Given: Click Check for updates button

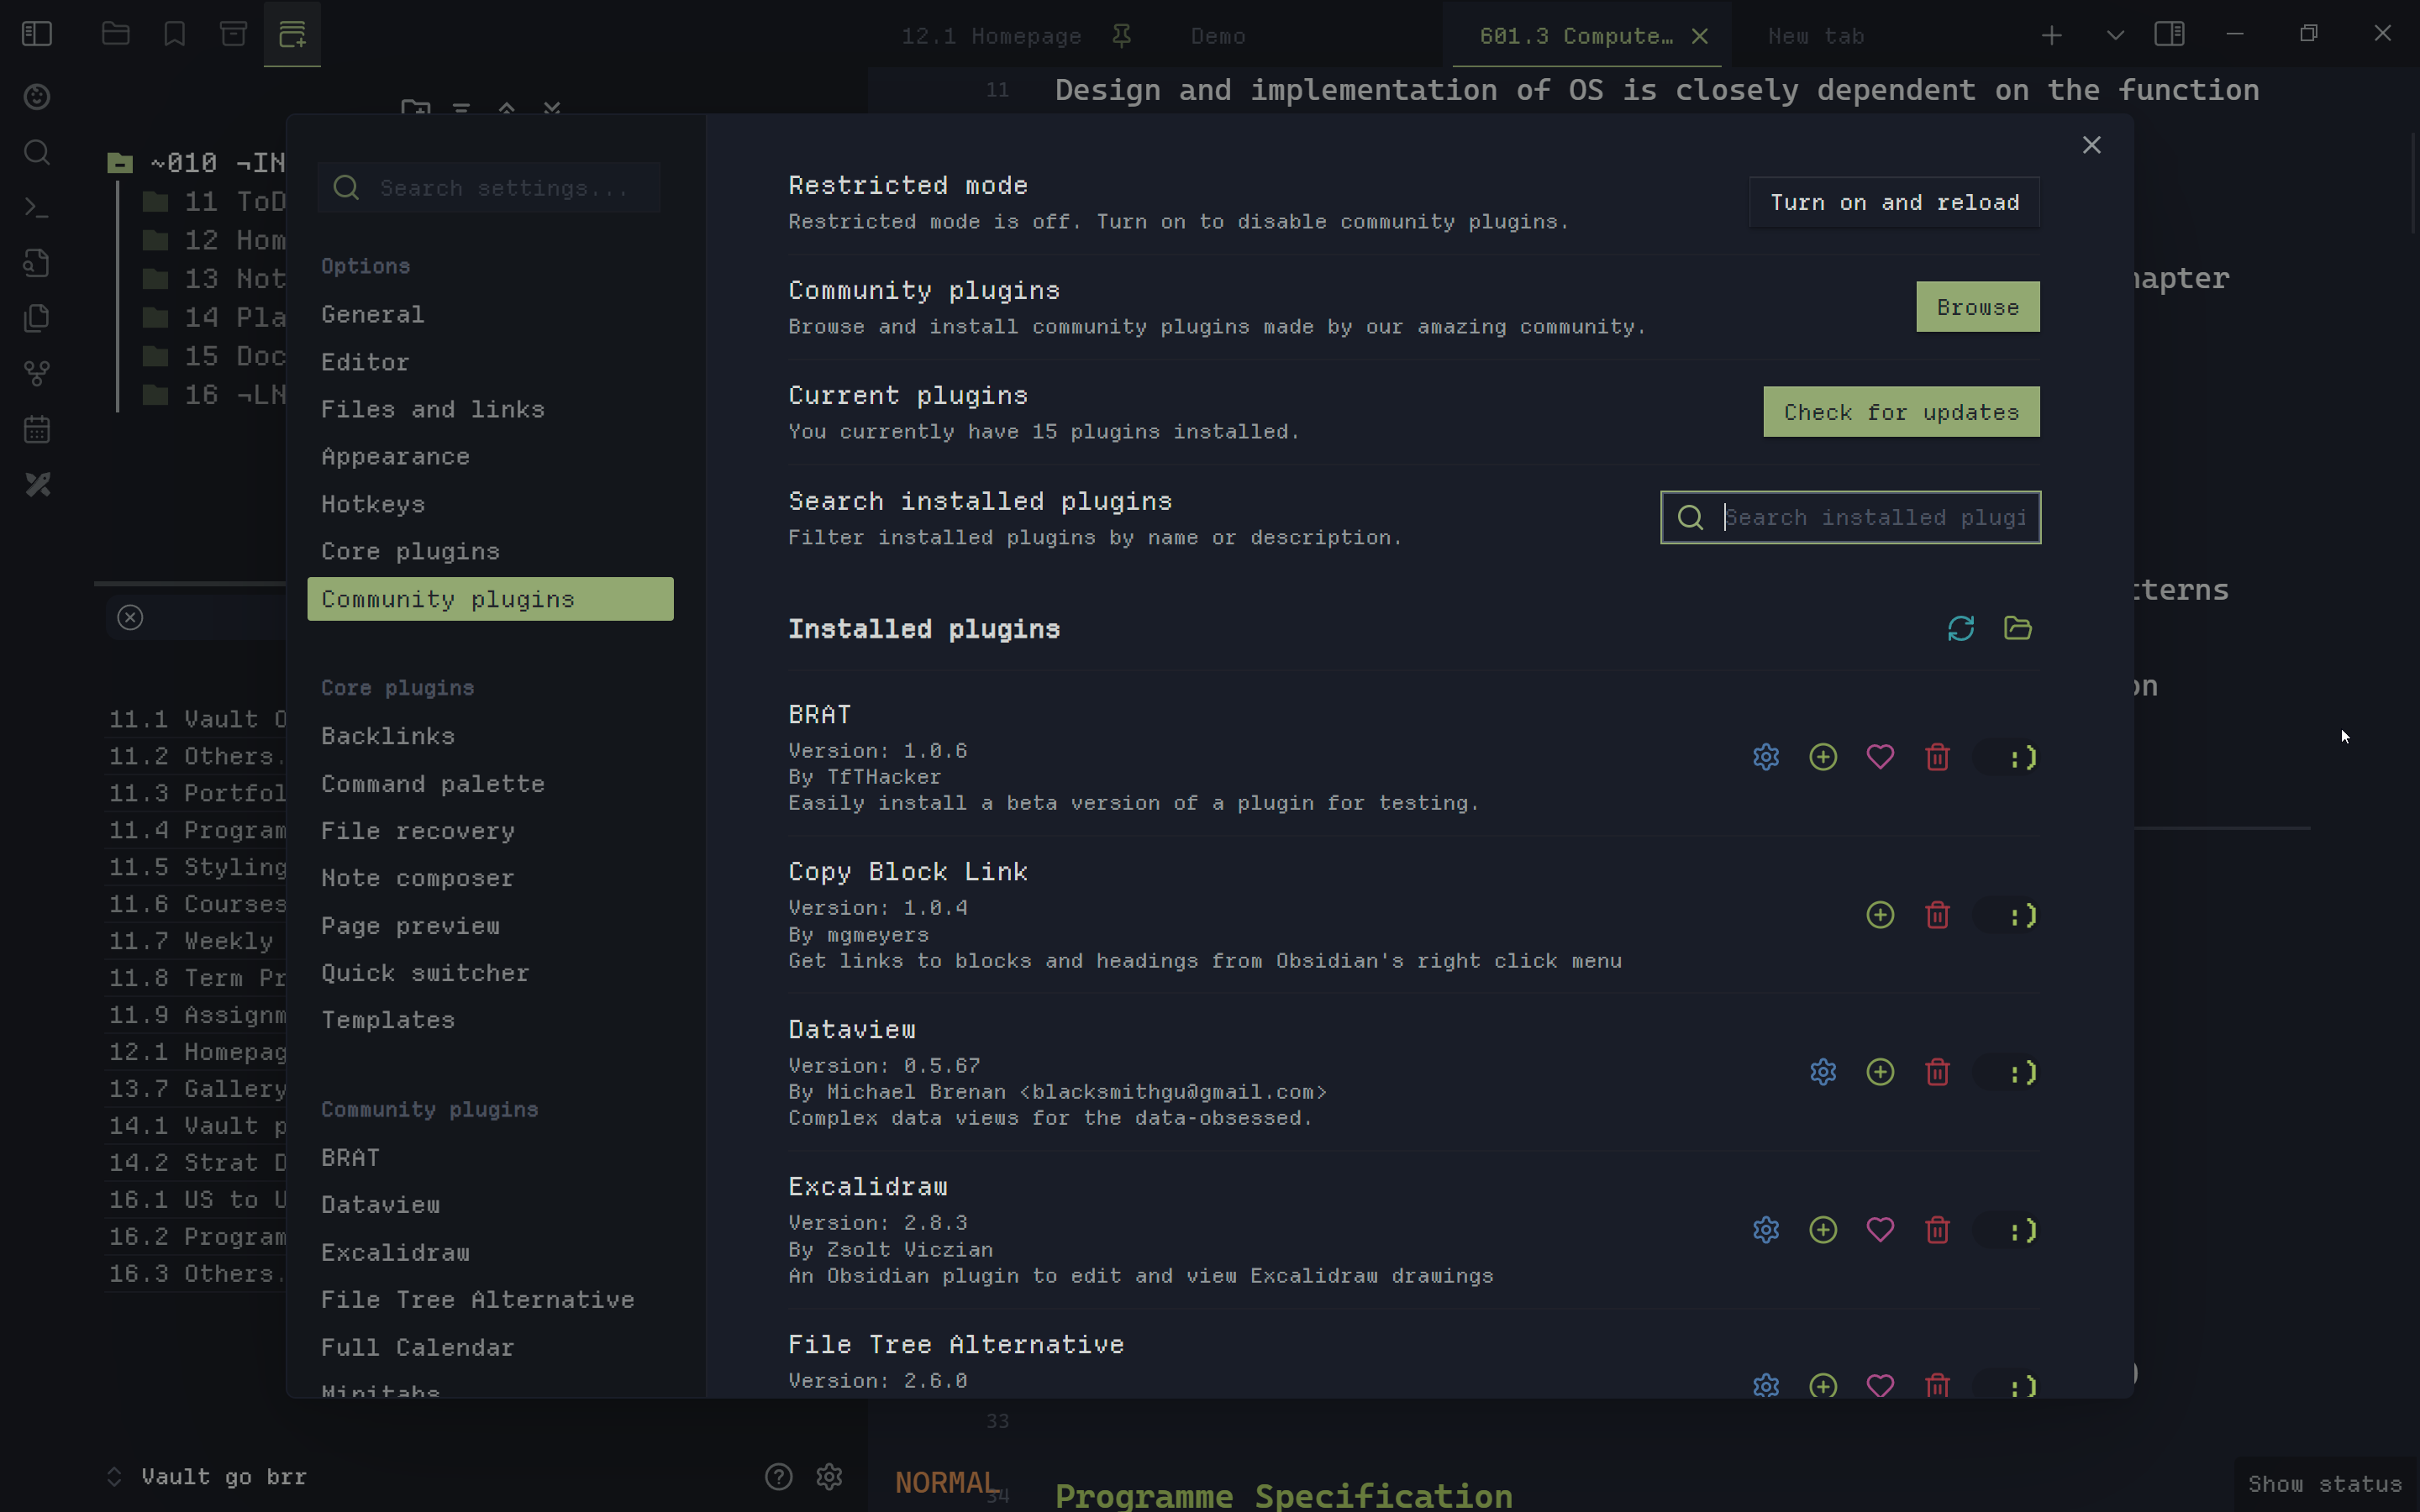Looking at the screenshot, I should coord(1901,412).
